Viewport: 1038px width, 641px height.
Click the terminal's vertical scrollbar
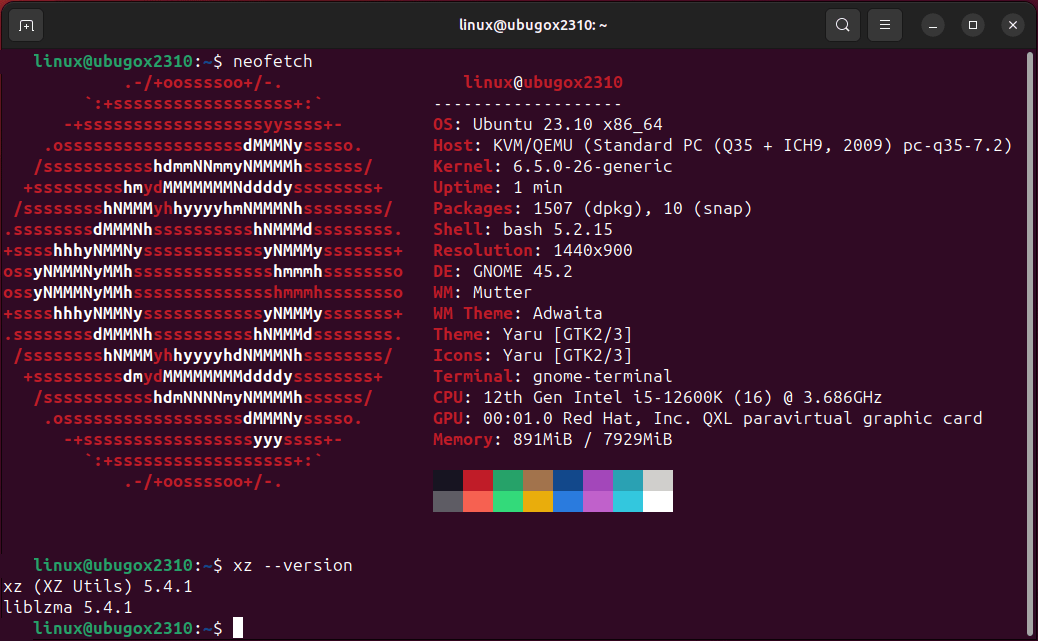point(1031,300)
